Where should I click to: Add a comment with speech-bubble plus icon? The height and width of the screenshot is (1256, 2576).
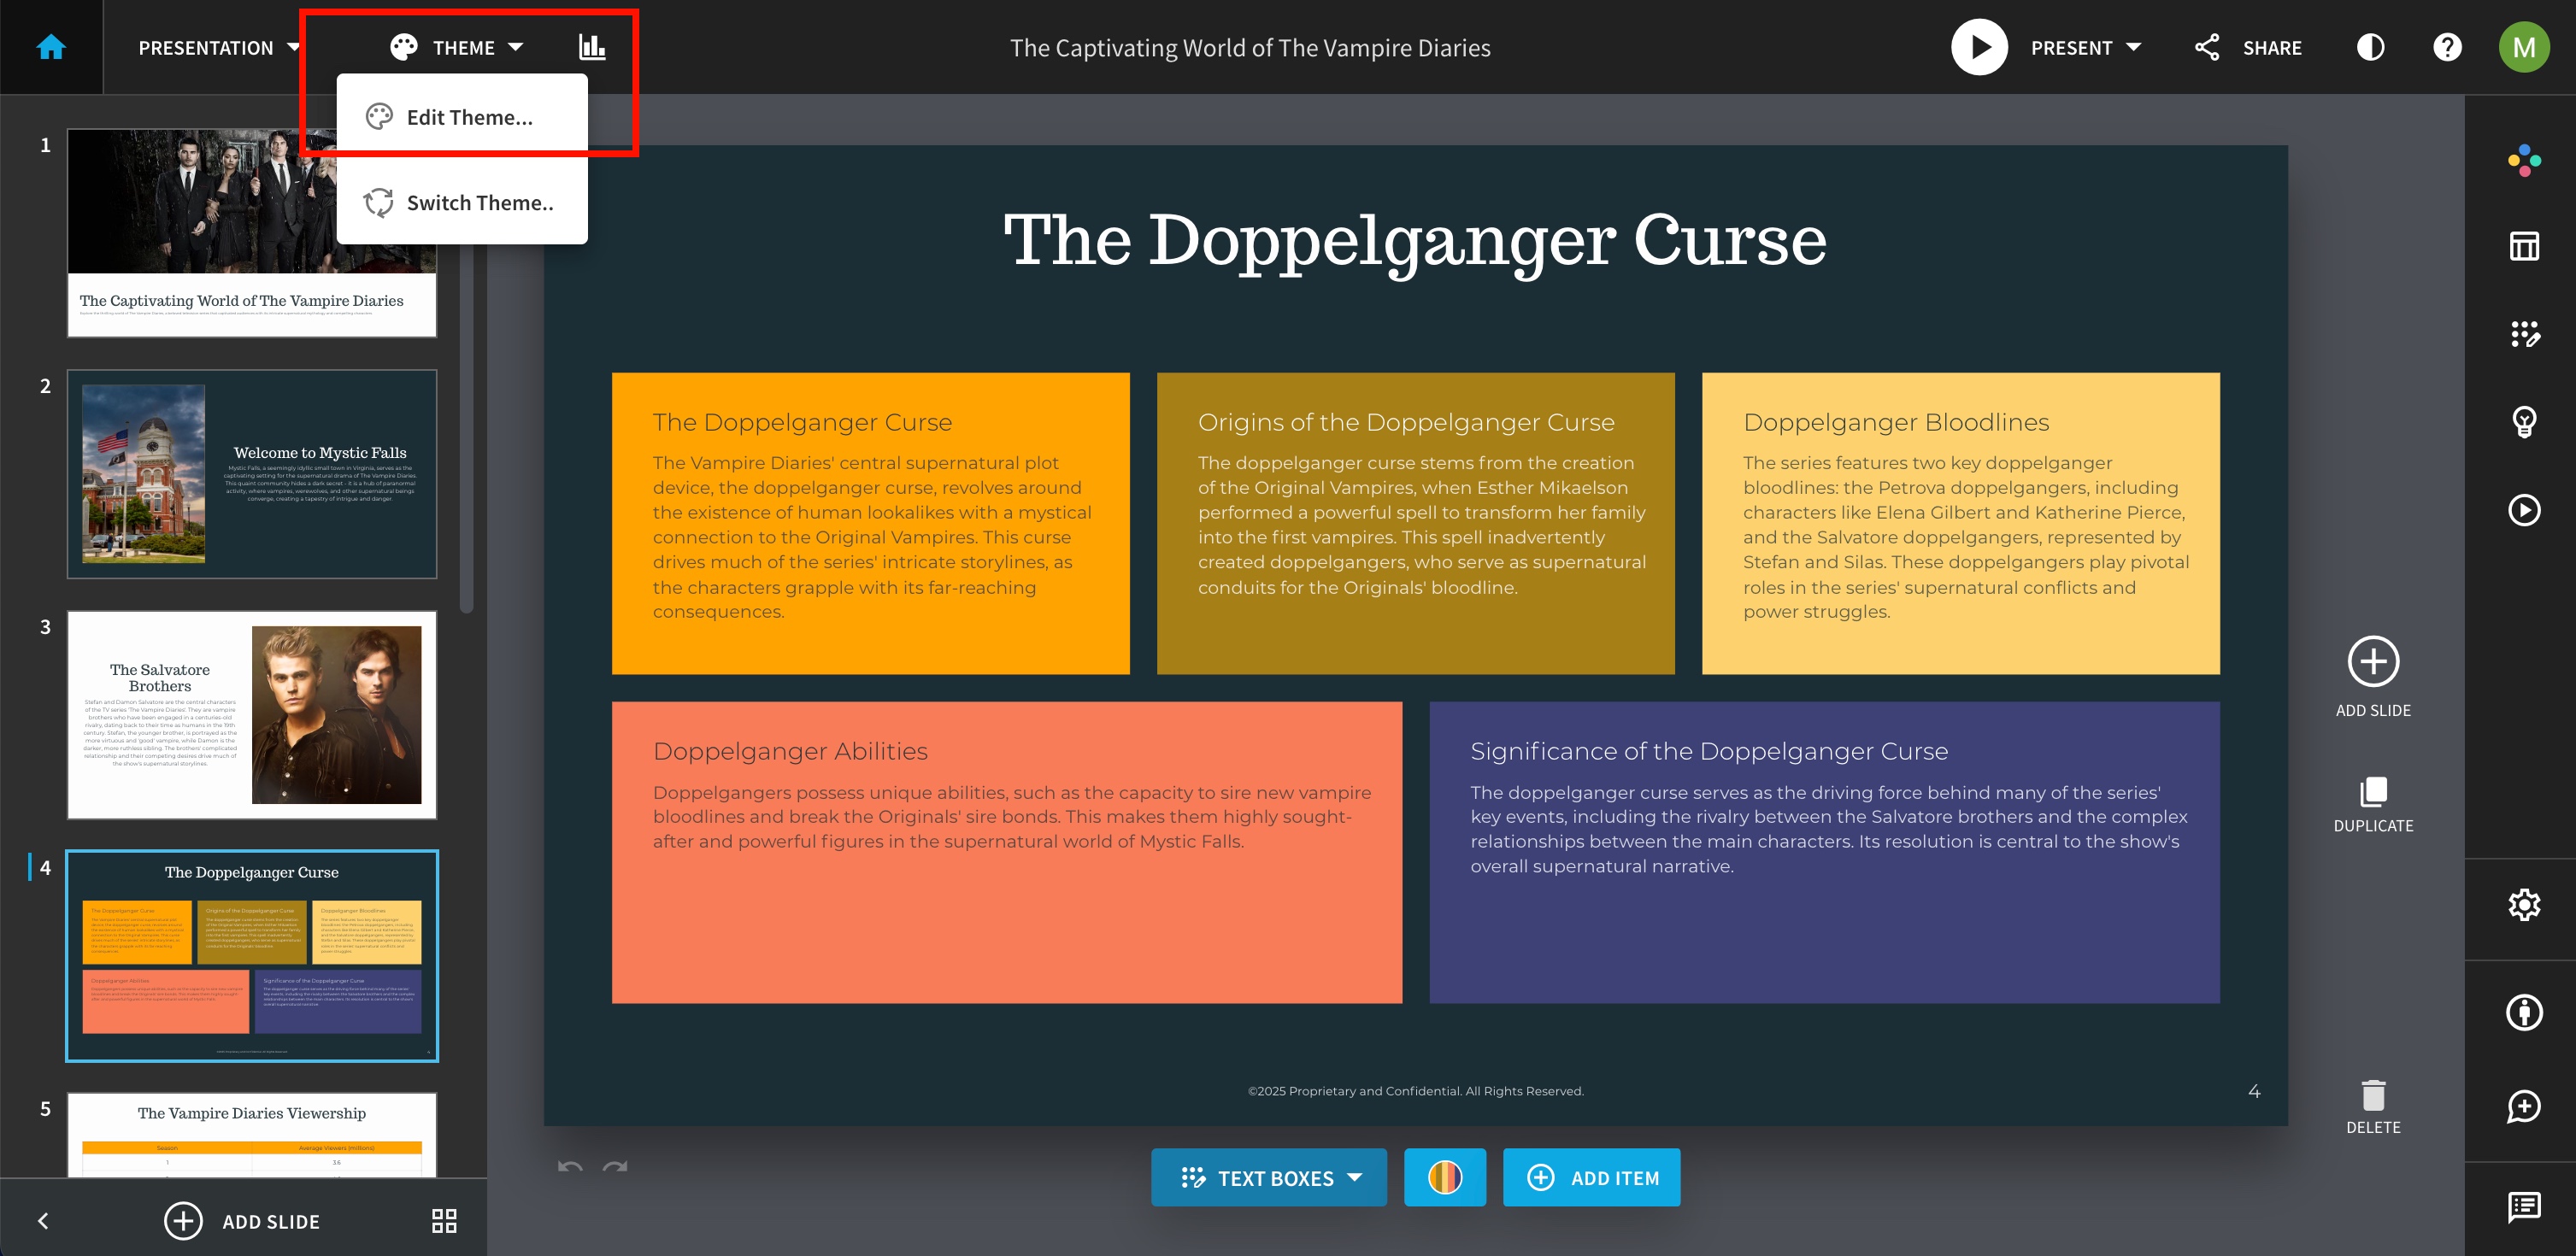point(2524,1107)
